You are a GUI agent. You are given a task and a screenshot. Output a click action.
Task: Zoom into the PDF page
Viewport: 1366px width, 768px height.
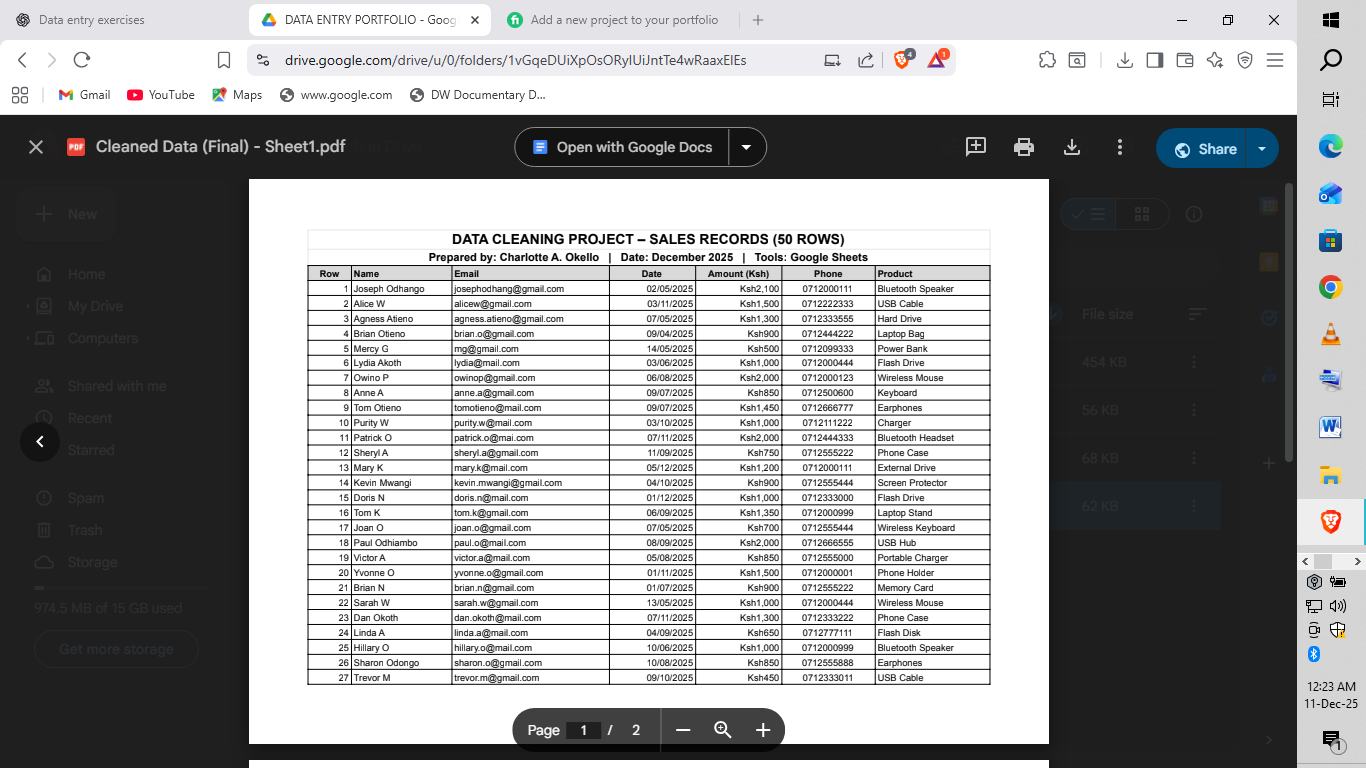click(762, 730)
